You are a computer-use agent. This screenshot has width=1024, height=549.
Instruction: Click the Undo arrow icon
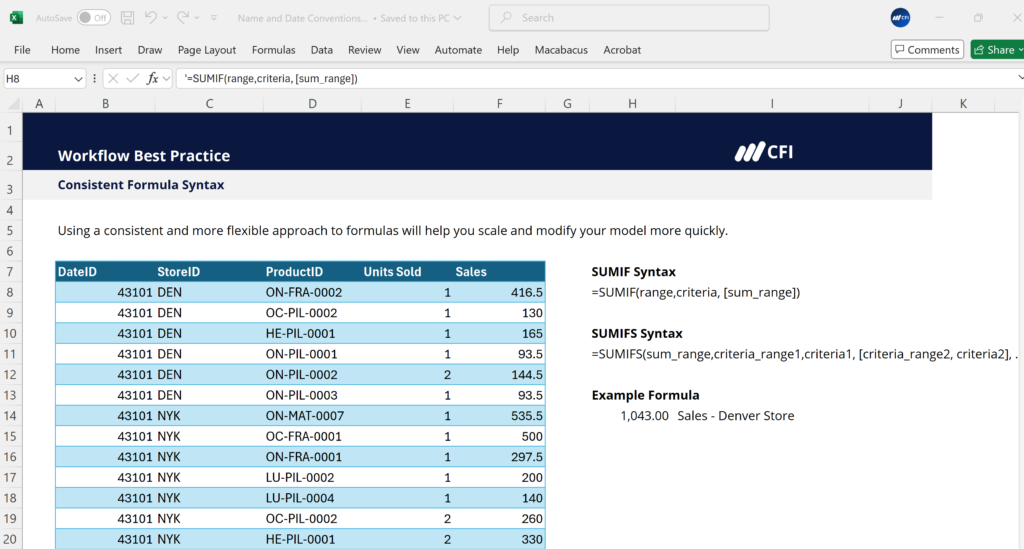click(x=151, y=17)
